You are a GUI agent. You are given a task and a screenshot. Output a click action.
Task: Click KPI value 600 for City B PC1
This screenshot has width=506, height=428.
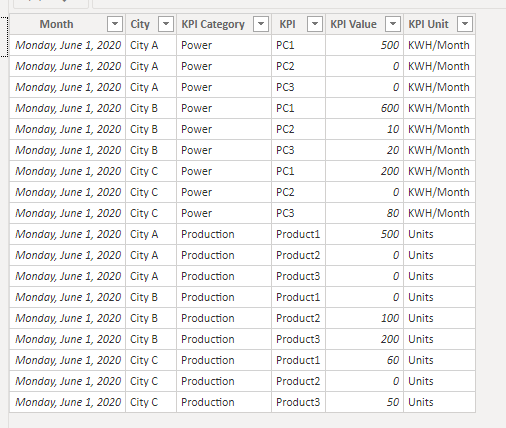point(364,108)
